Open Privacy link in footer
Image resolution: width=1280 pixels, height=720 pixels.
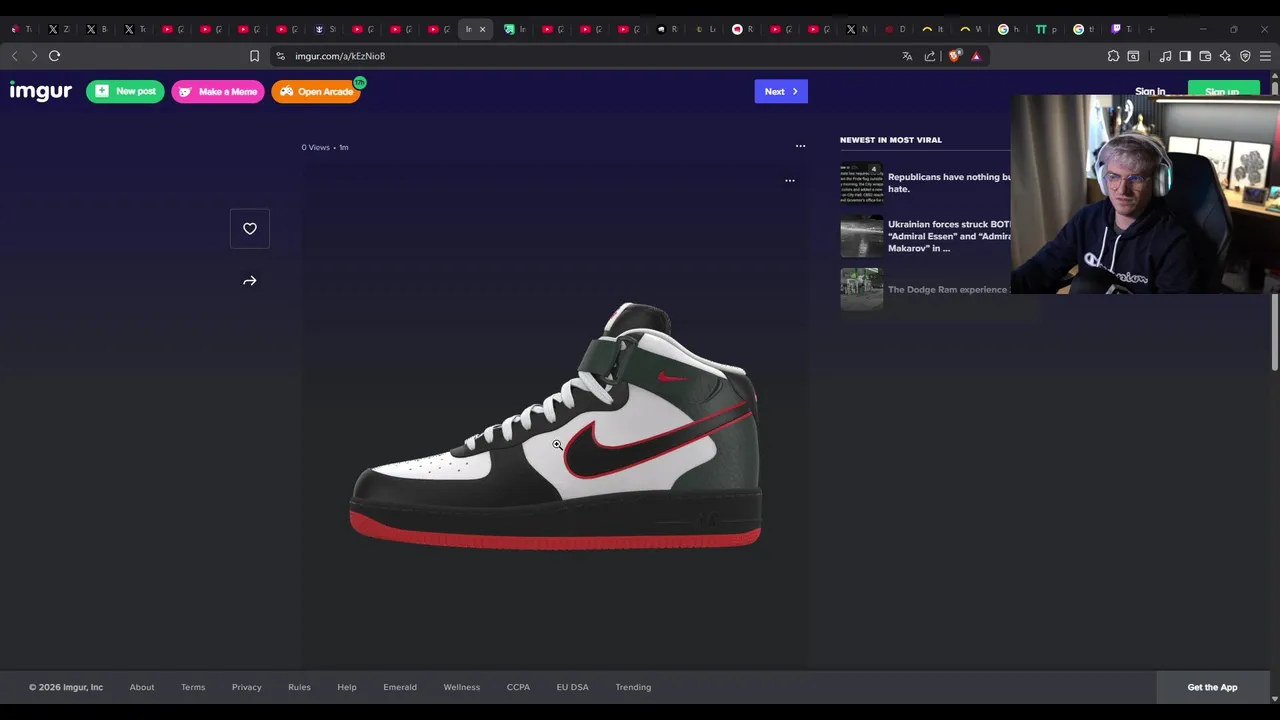click(247, 687)
